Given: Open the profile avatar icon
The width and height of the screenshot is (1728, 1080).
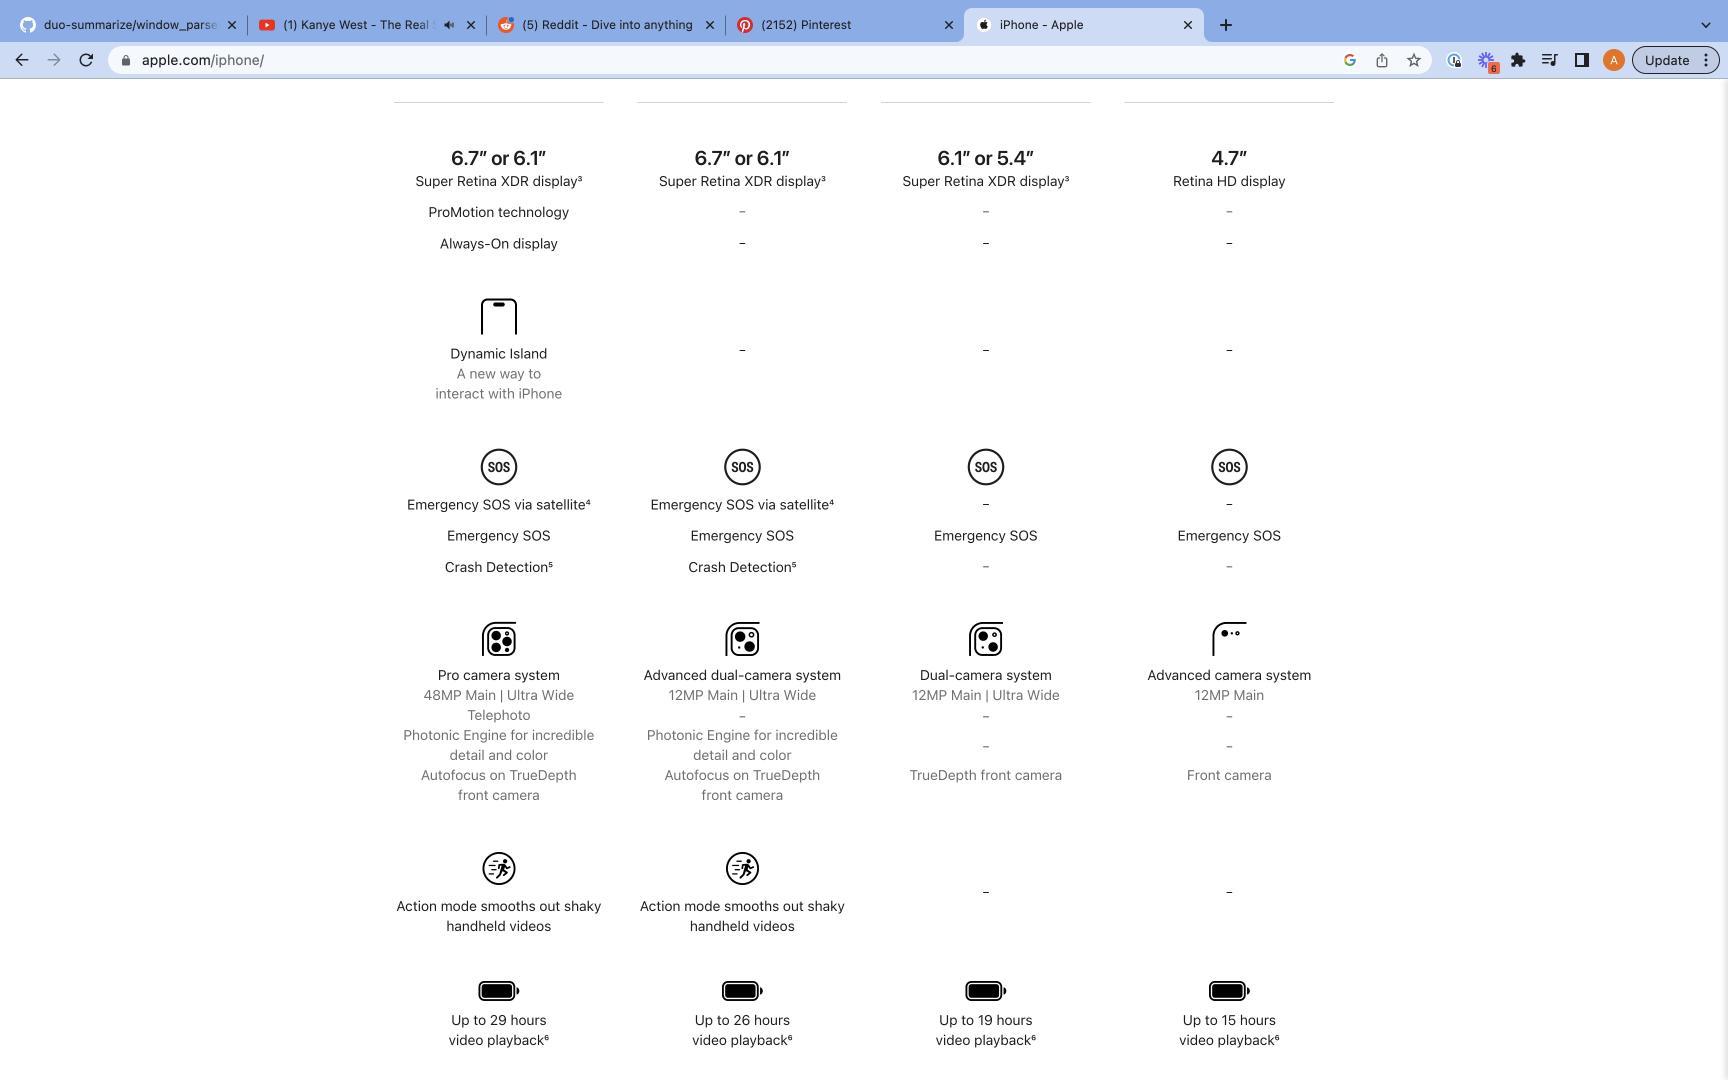Looking at the screenshot, I should [x=1612, y=60].
